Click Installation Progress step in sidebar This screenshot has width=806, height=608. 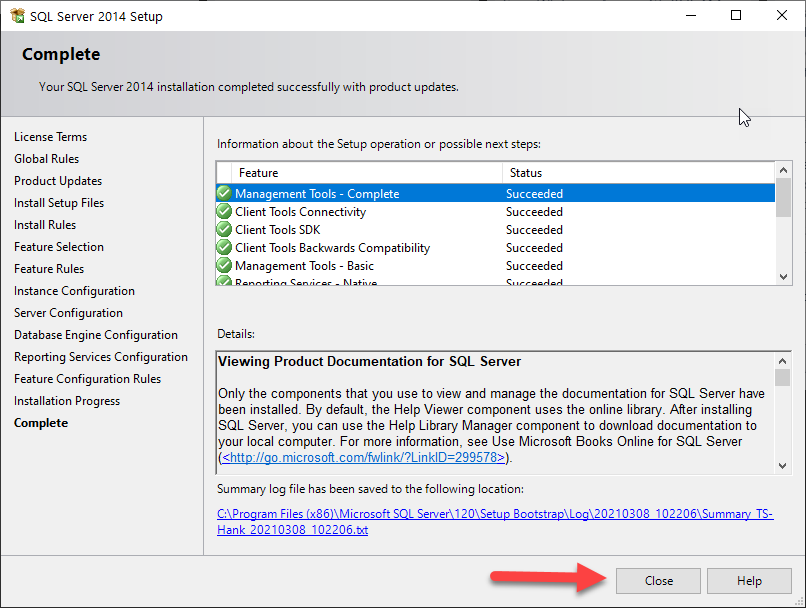pos(67,401)
